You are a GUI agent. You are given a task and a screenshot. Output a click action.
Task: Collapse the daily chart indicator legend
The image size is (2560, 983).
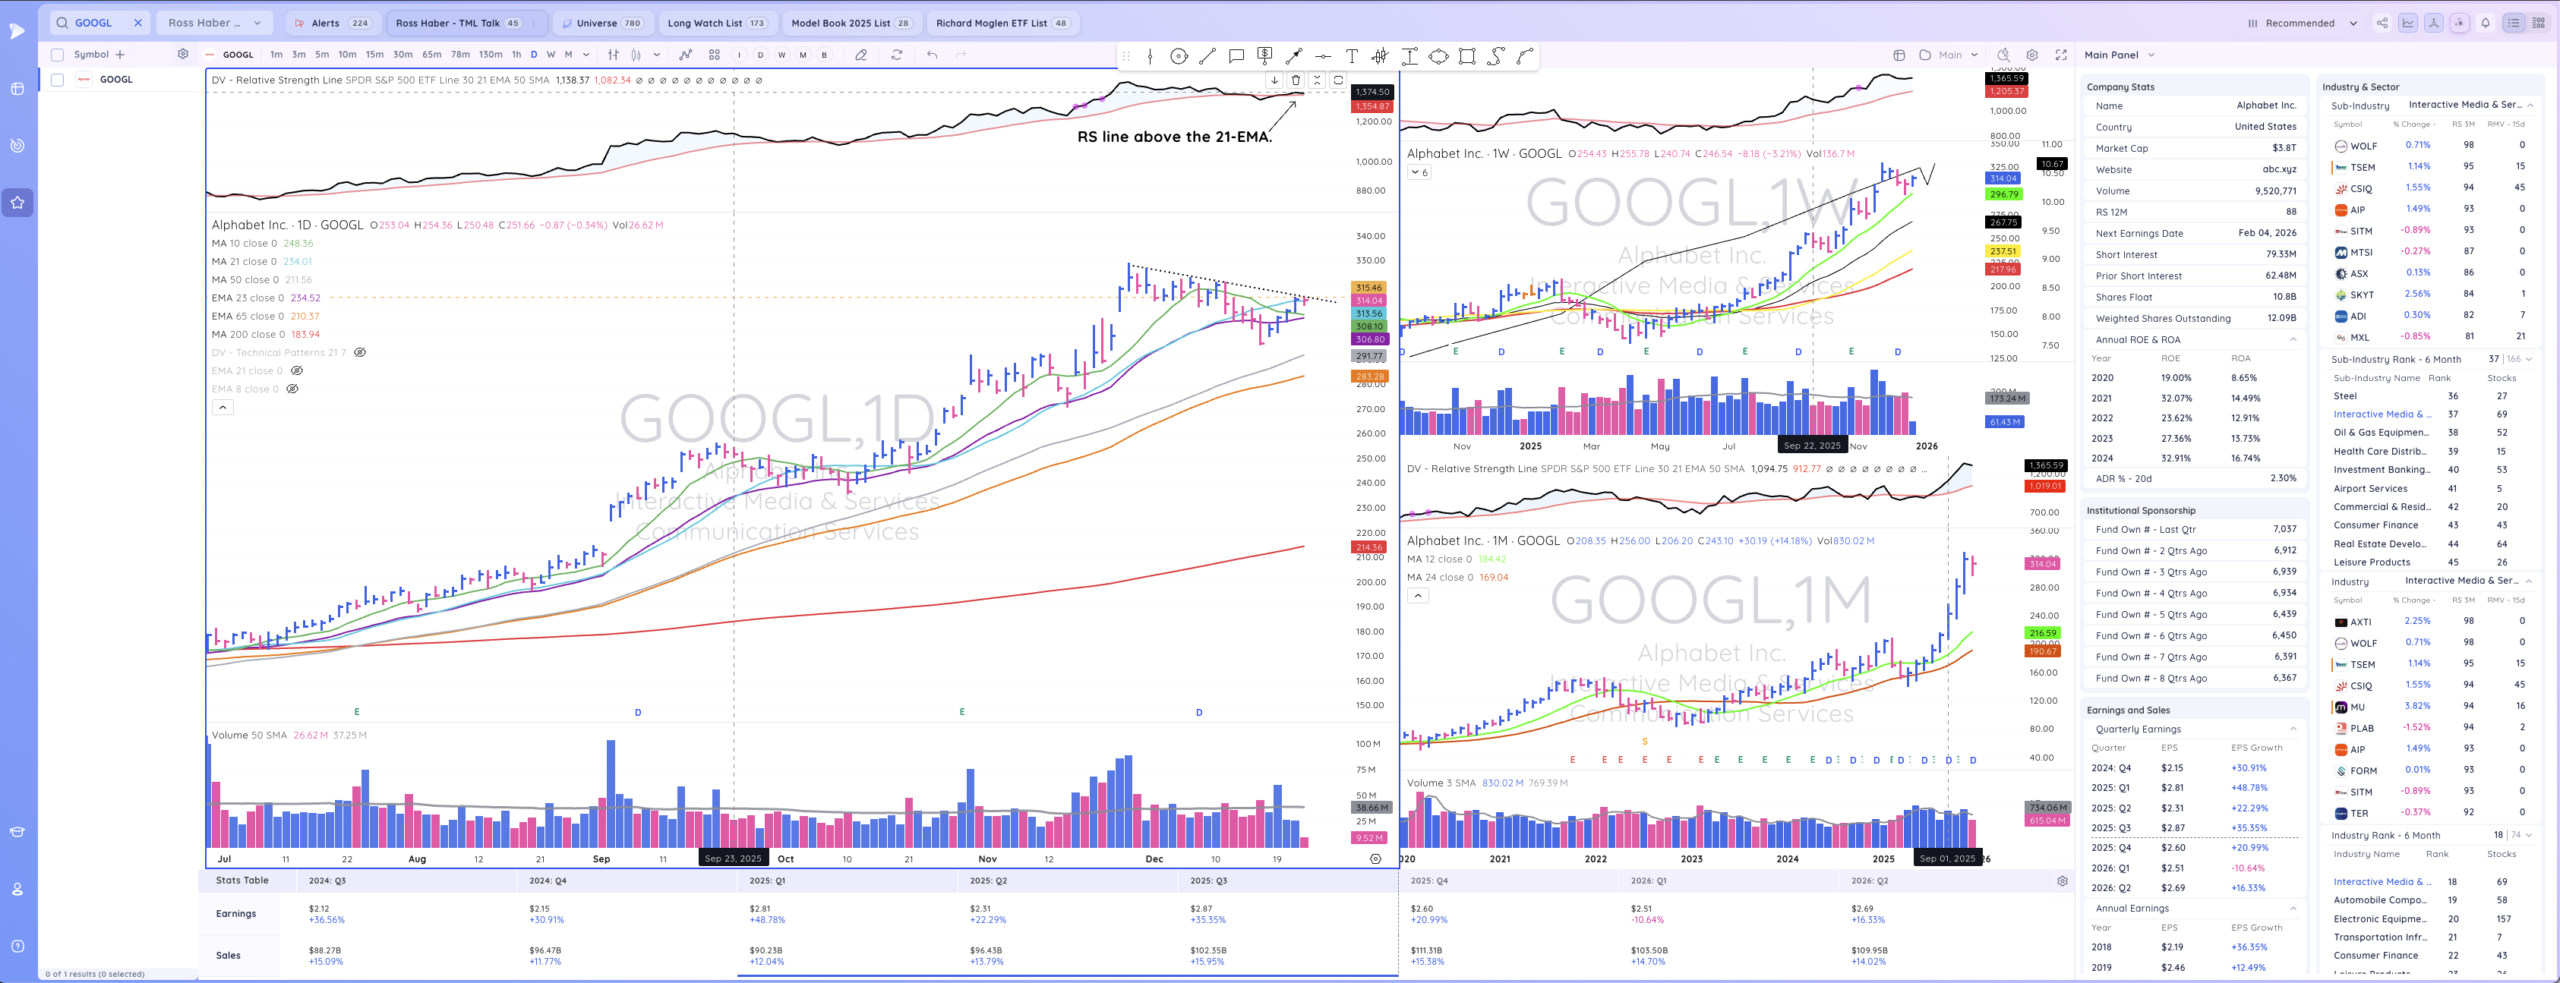(x=222, y=407)
